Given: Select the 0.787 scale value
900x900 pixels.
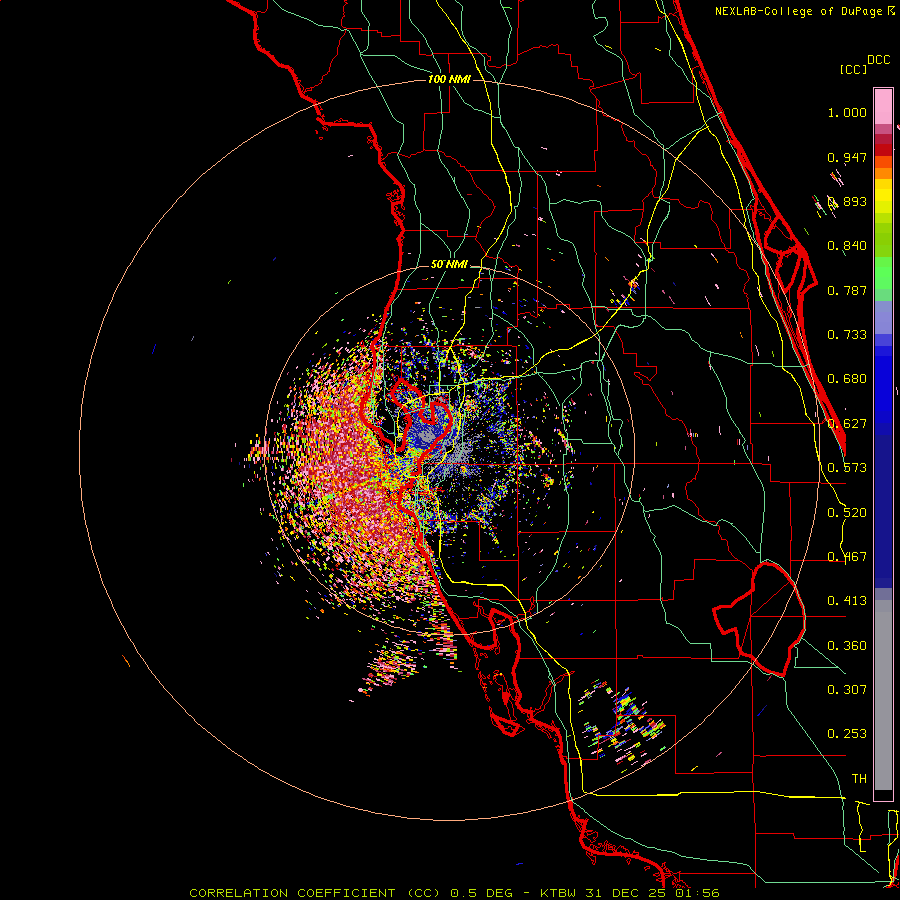Looking at the screenshot, I should (x=847, y=290).
